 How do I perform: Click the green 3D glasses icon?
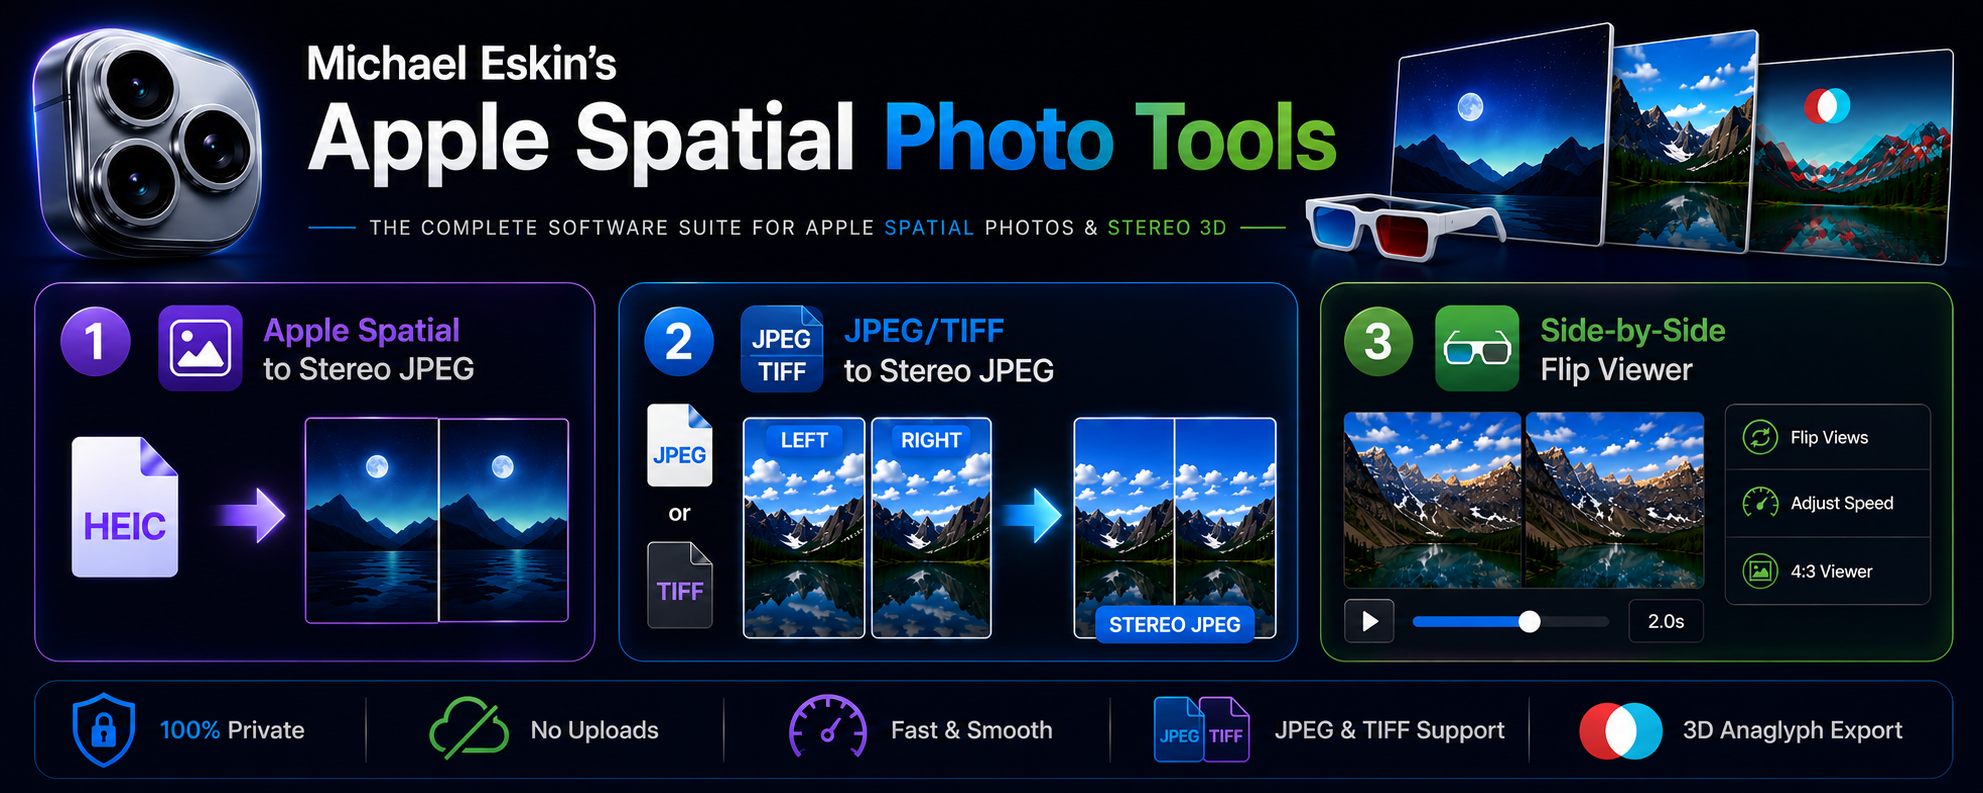pos(1477,347)
